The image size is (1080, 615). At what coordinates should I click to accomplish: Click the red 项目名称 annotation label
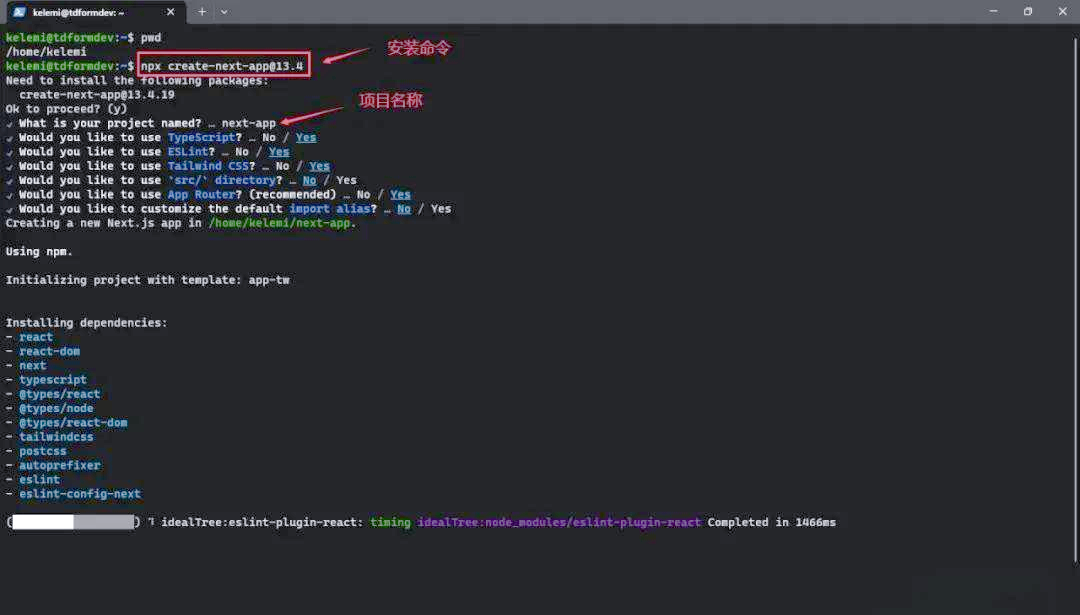pyautogui.click(x=392, y=100)
